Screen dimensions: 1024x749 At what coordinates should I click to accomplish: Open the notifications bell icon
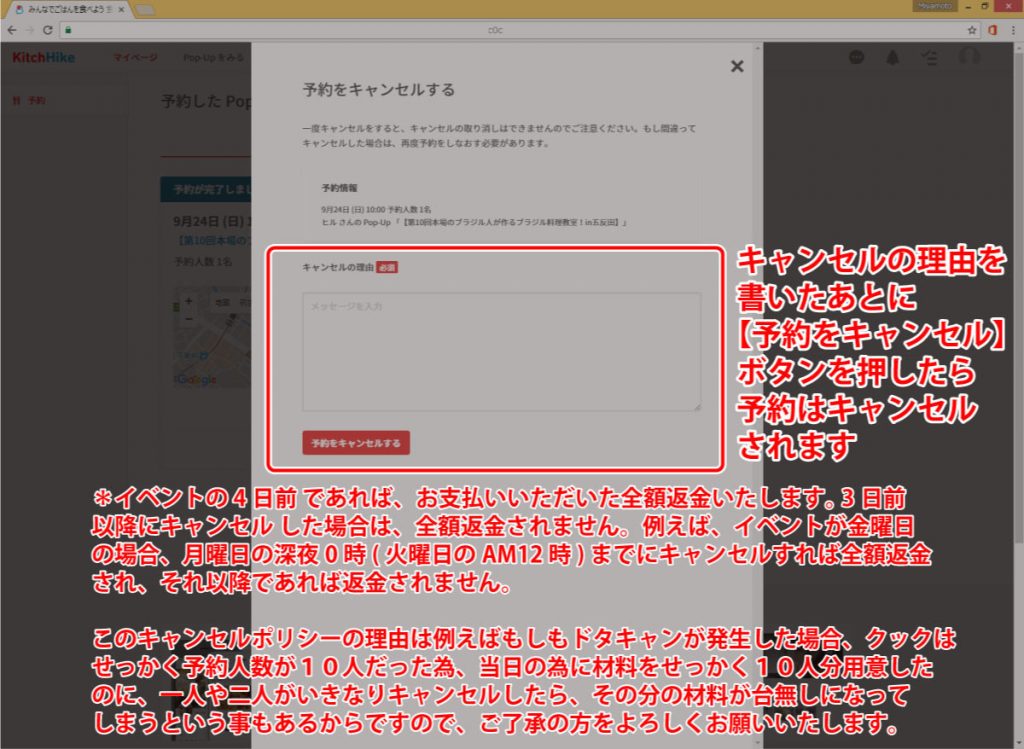click(892, 57)
